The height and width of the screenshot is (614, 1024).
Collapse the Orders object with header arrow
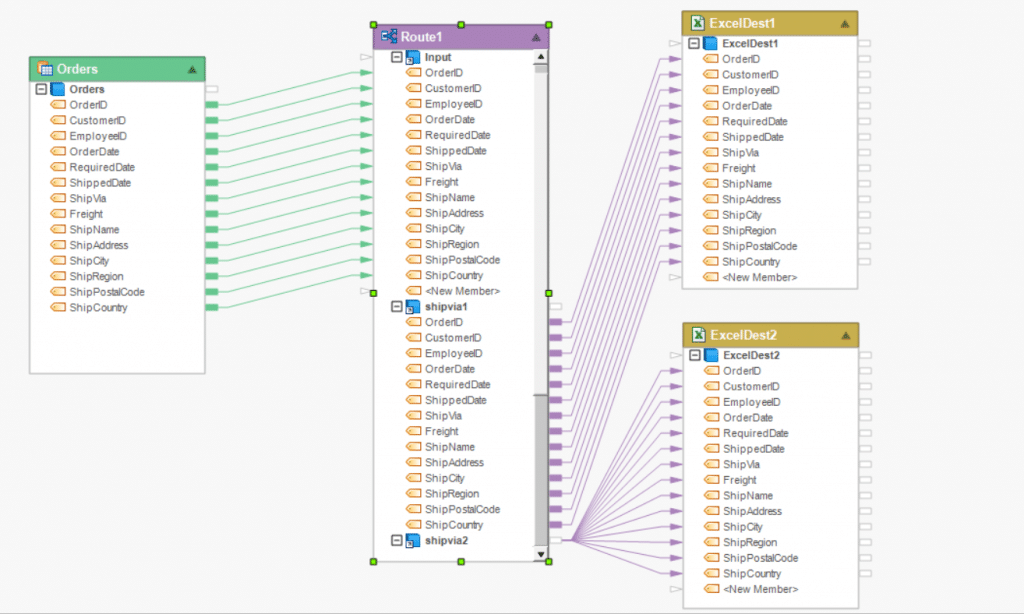pos(191,70)
